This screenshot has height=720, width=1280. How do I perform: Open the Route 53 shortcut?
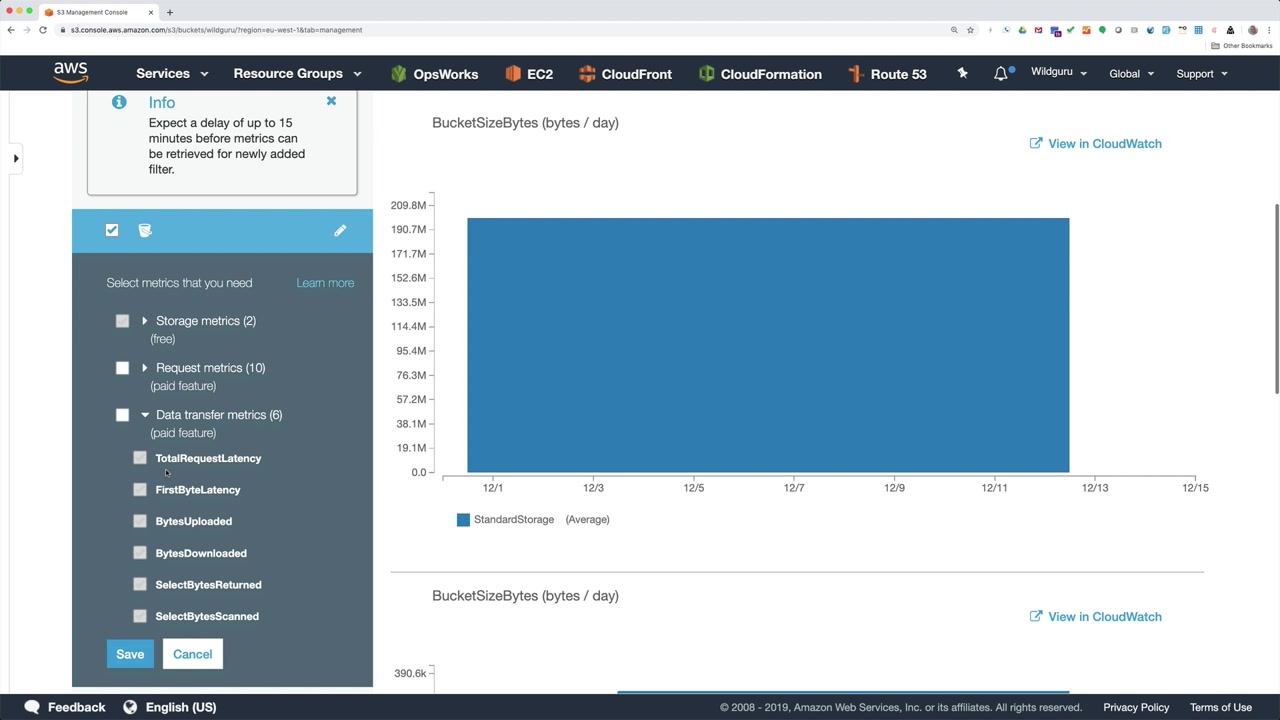(x=887, y=74)
